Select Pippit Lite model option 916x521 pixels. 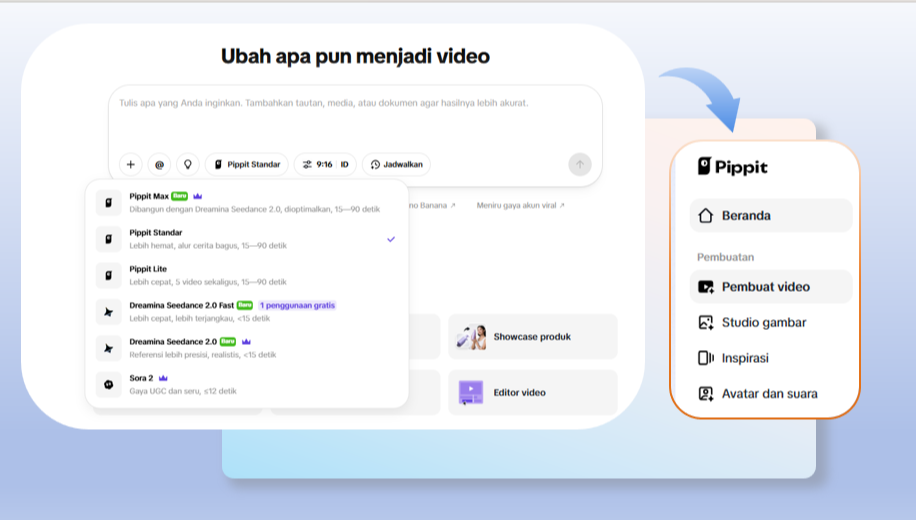coord(247,275)
